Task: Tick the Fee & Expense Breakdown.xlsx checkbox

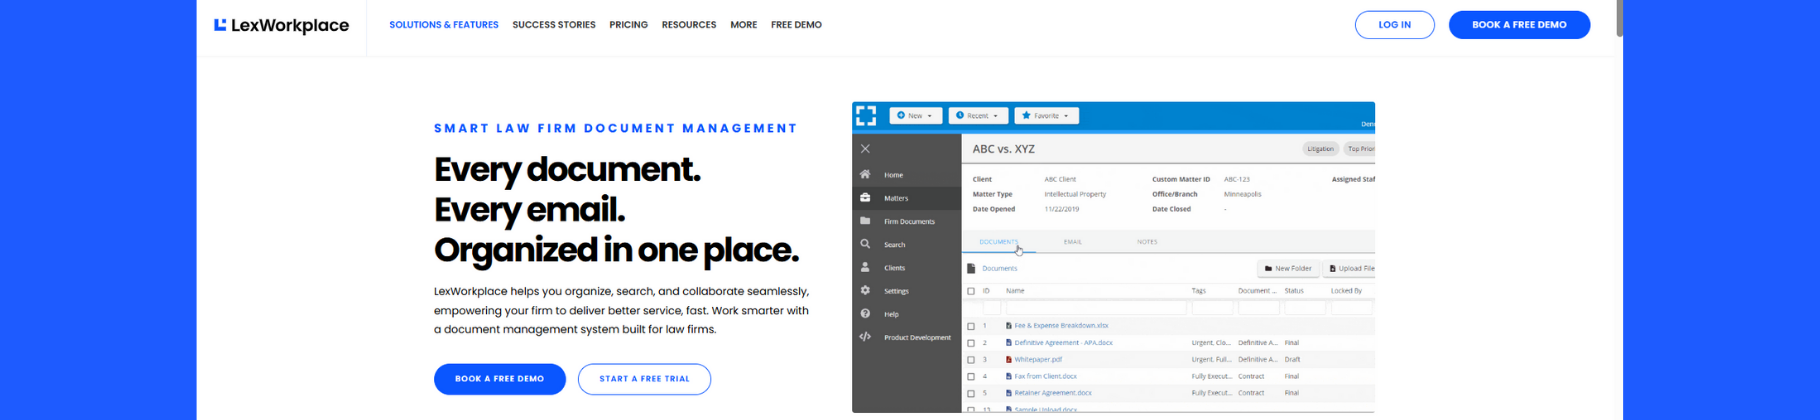Action: click(971, 326)
